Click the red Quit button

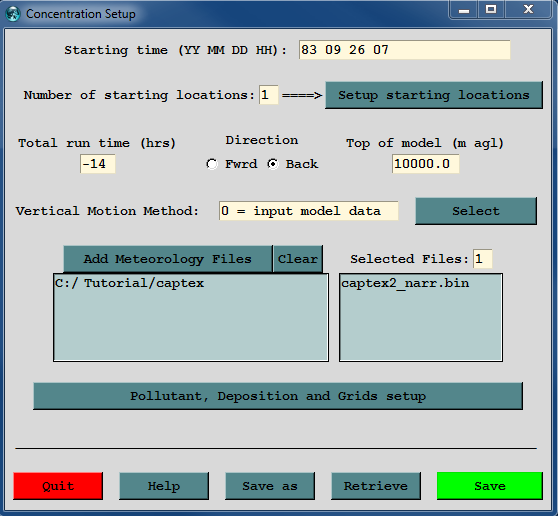(58, 486)
